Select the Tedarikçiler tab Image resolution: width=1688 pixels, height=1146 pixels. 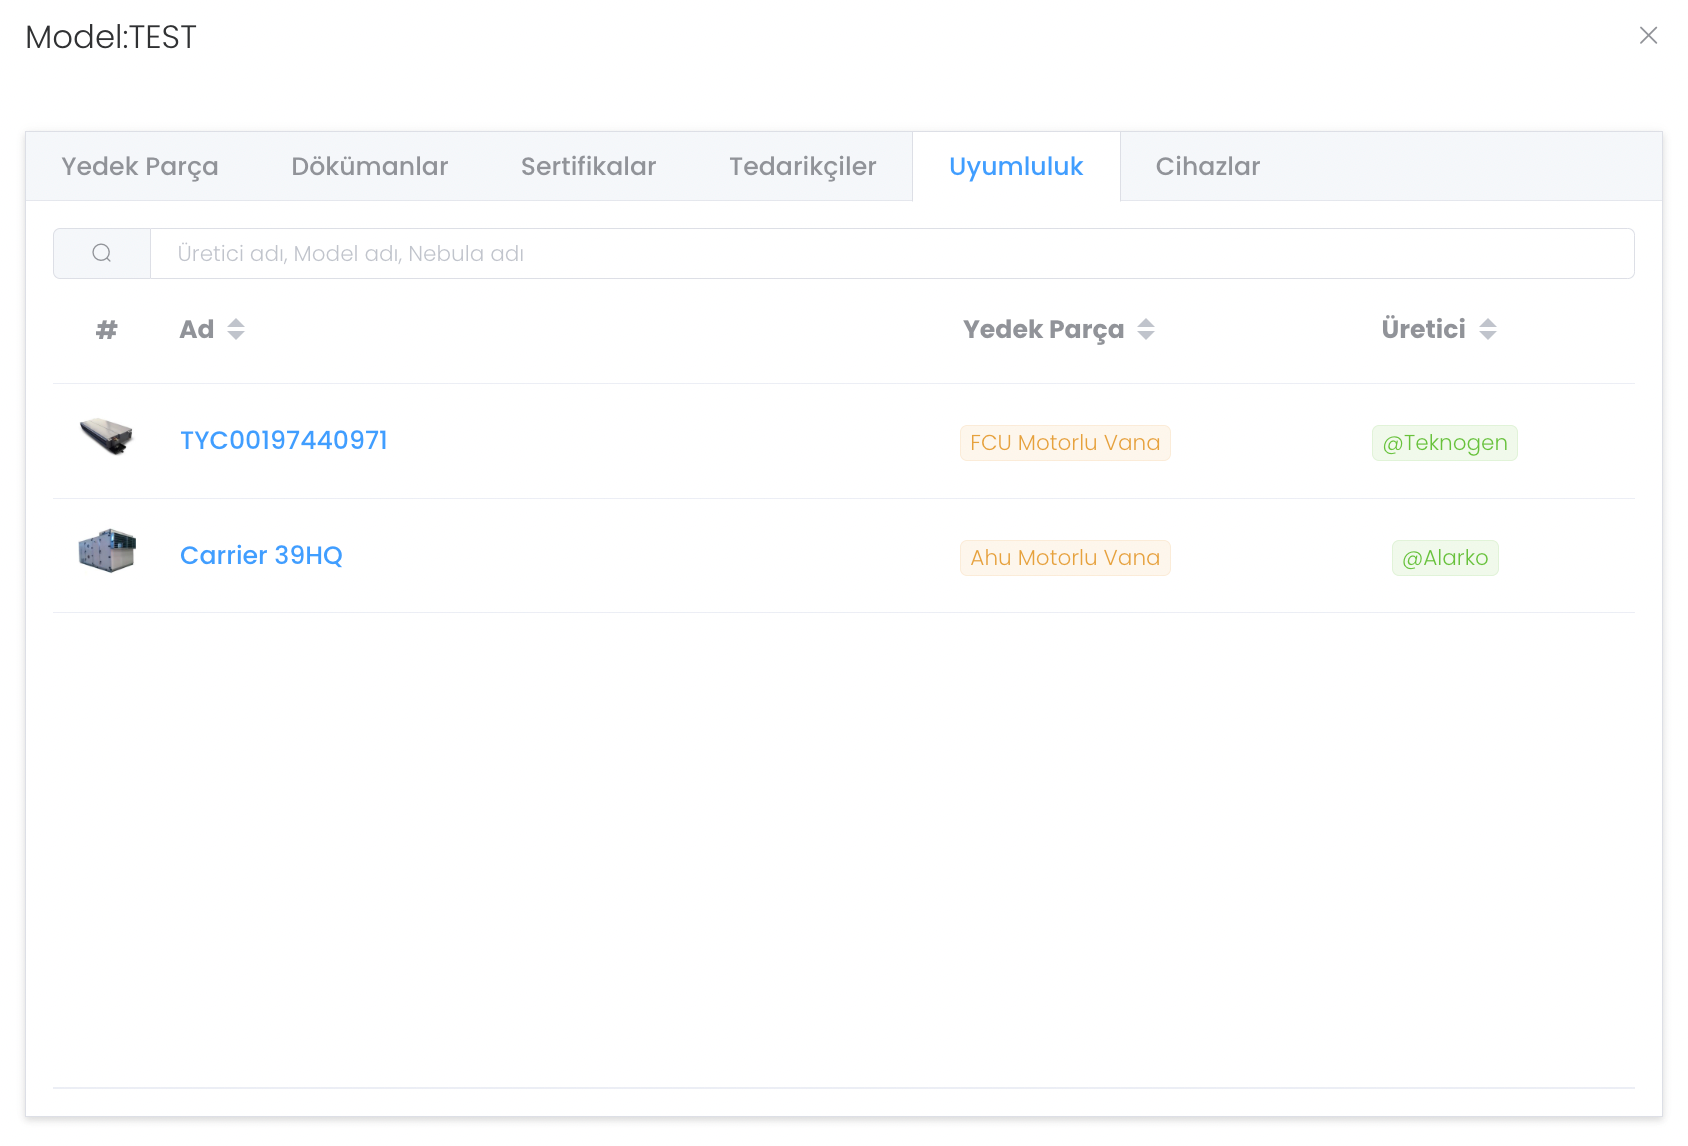(x=802, y=166)
